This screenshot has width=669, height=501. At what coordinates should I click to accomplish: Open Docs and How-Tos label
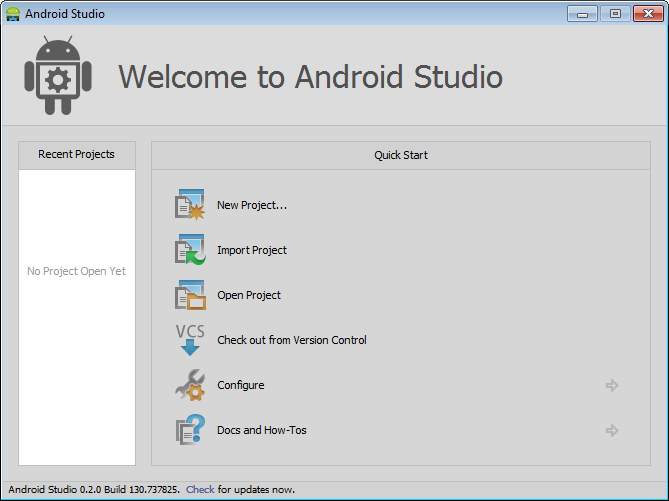point(262,430)
